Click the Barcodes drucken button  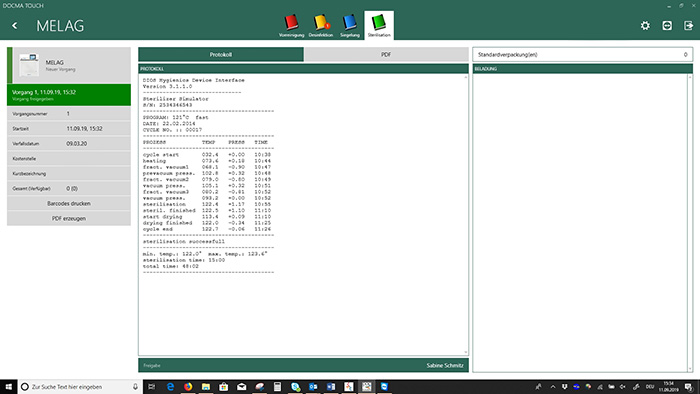69,203
